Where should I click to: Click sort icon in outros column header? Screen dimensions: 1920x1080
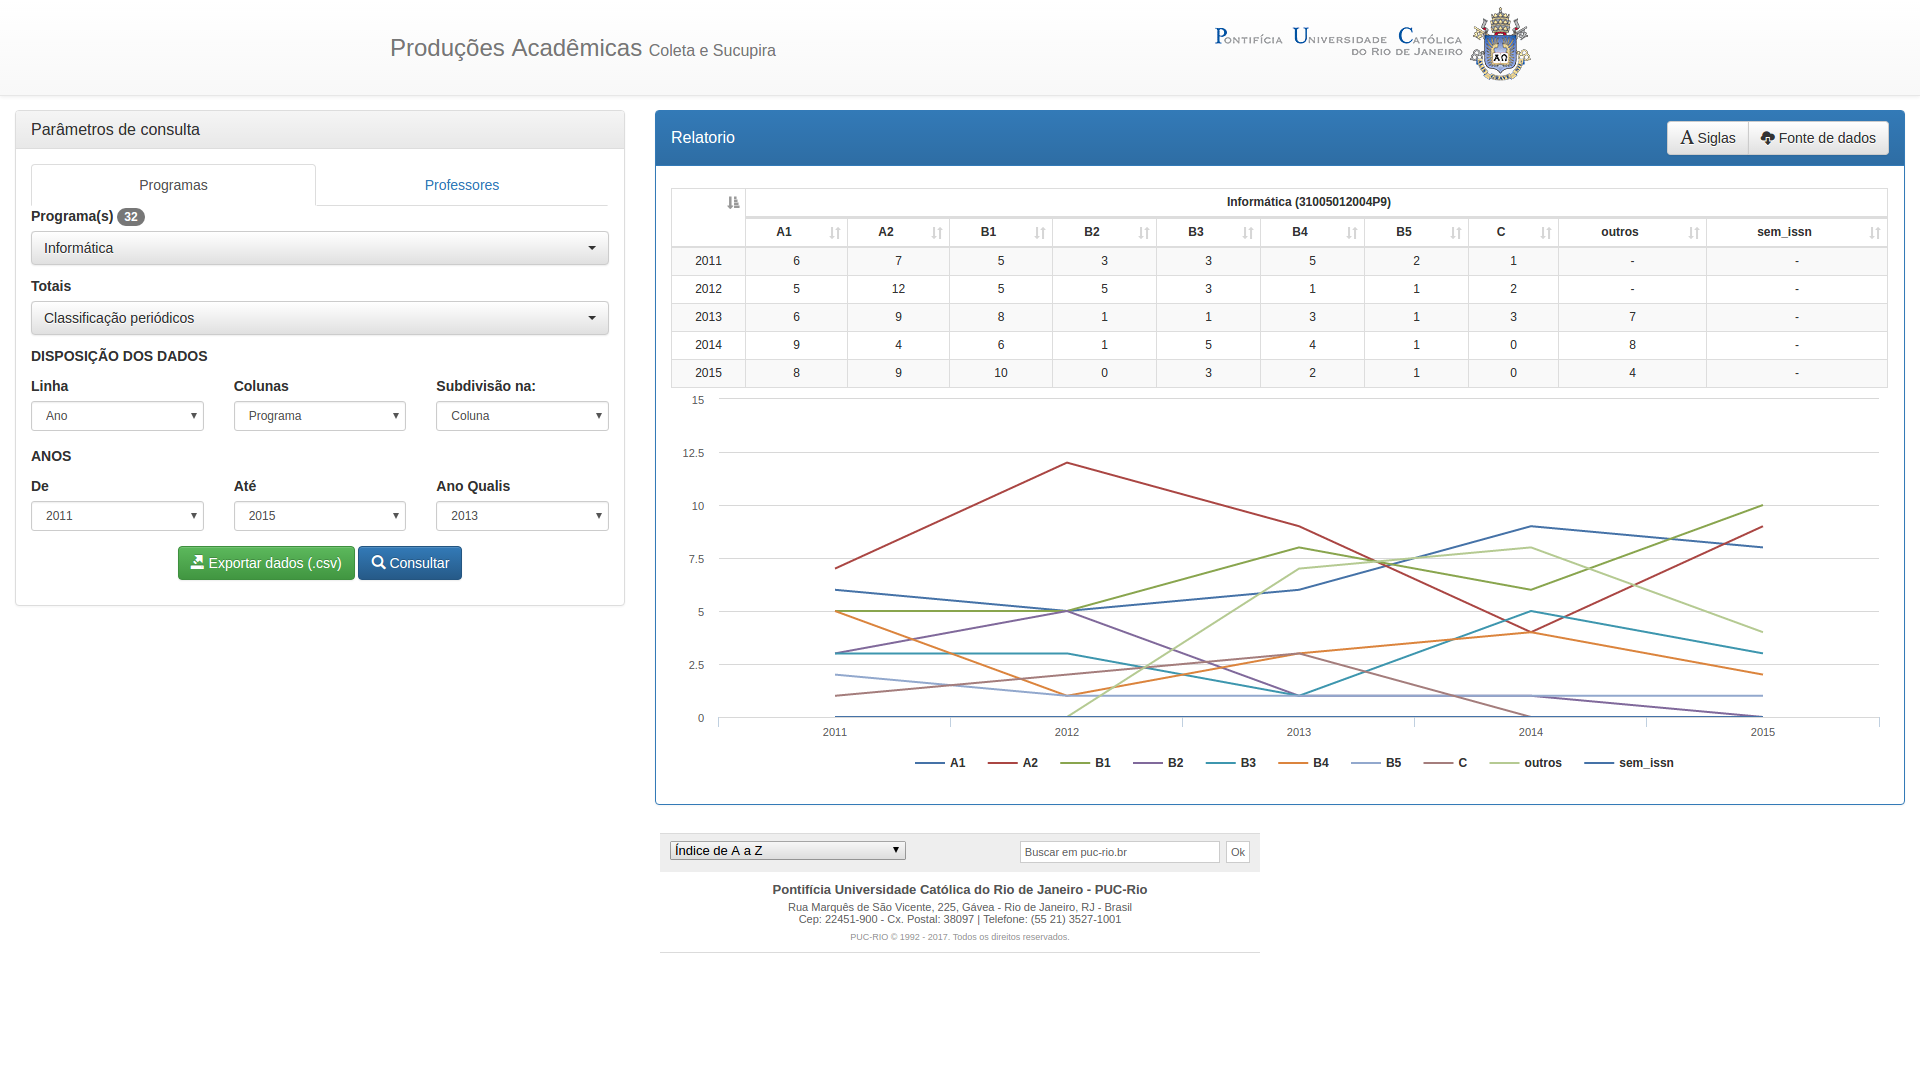pos(1694,233)
